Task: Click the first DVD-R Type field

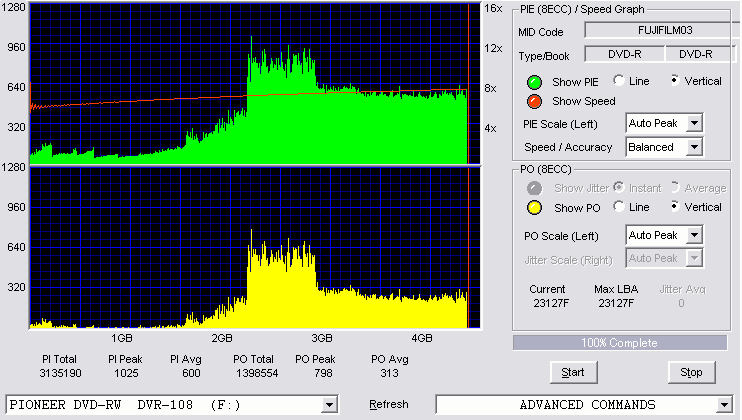Action: click(x=625, y=54)
